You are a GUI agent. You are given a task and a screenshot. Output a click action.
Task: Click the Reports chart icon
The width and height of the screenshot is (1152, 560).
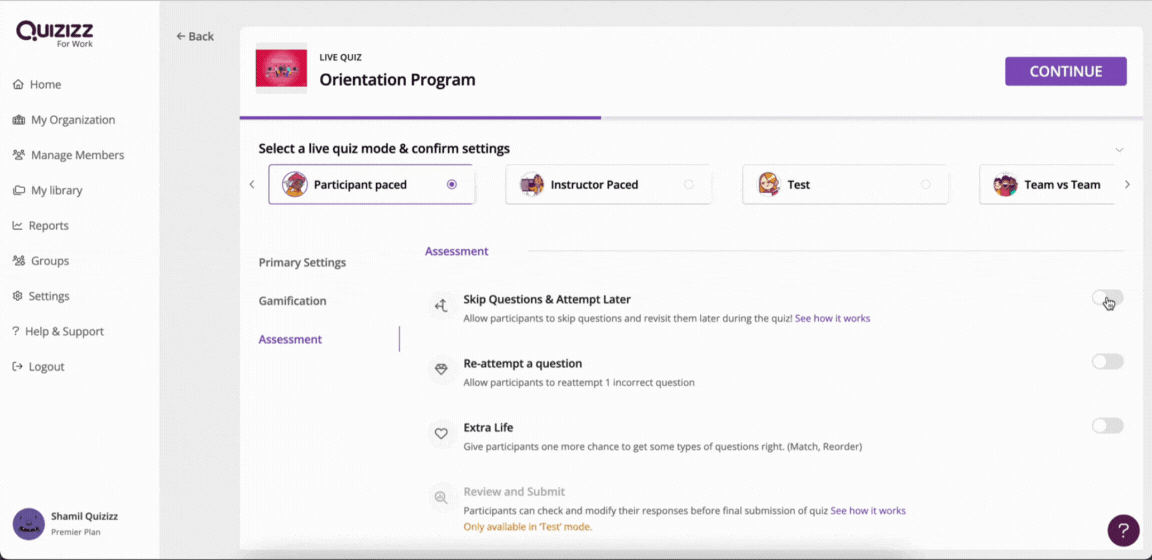coord(18,226)
